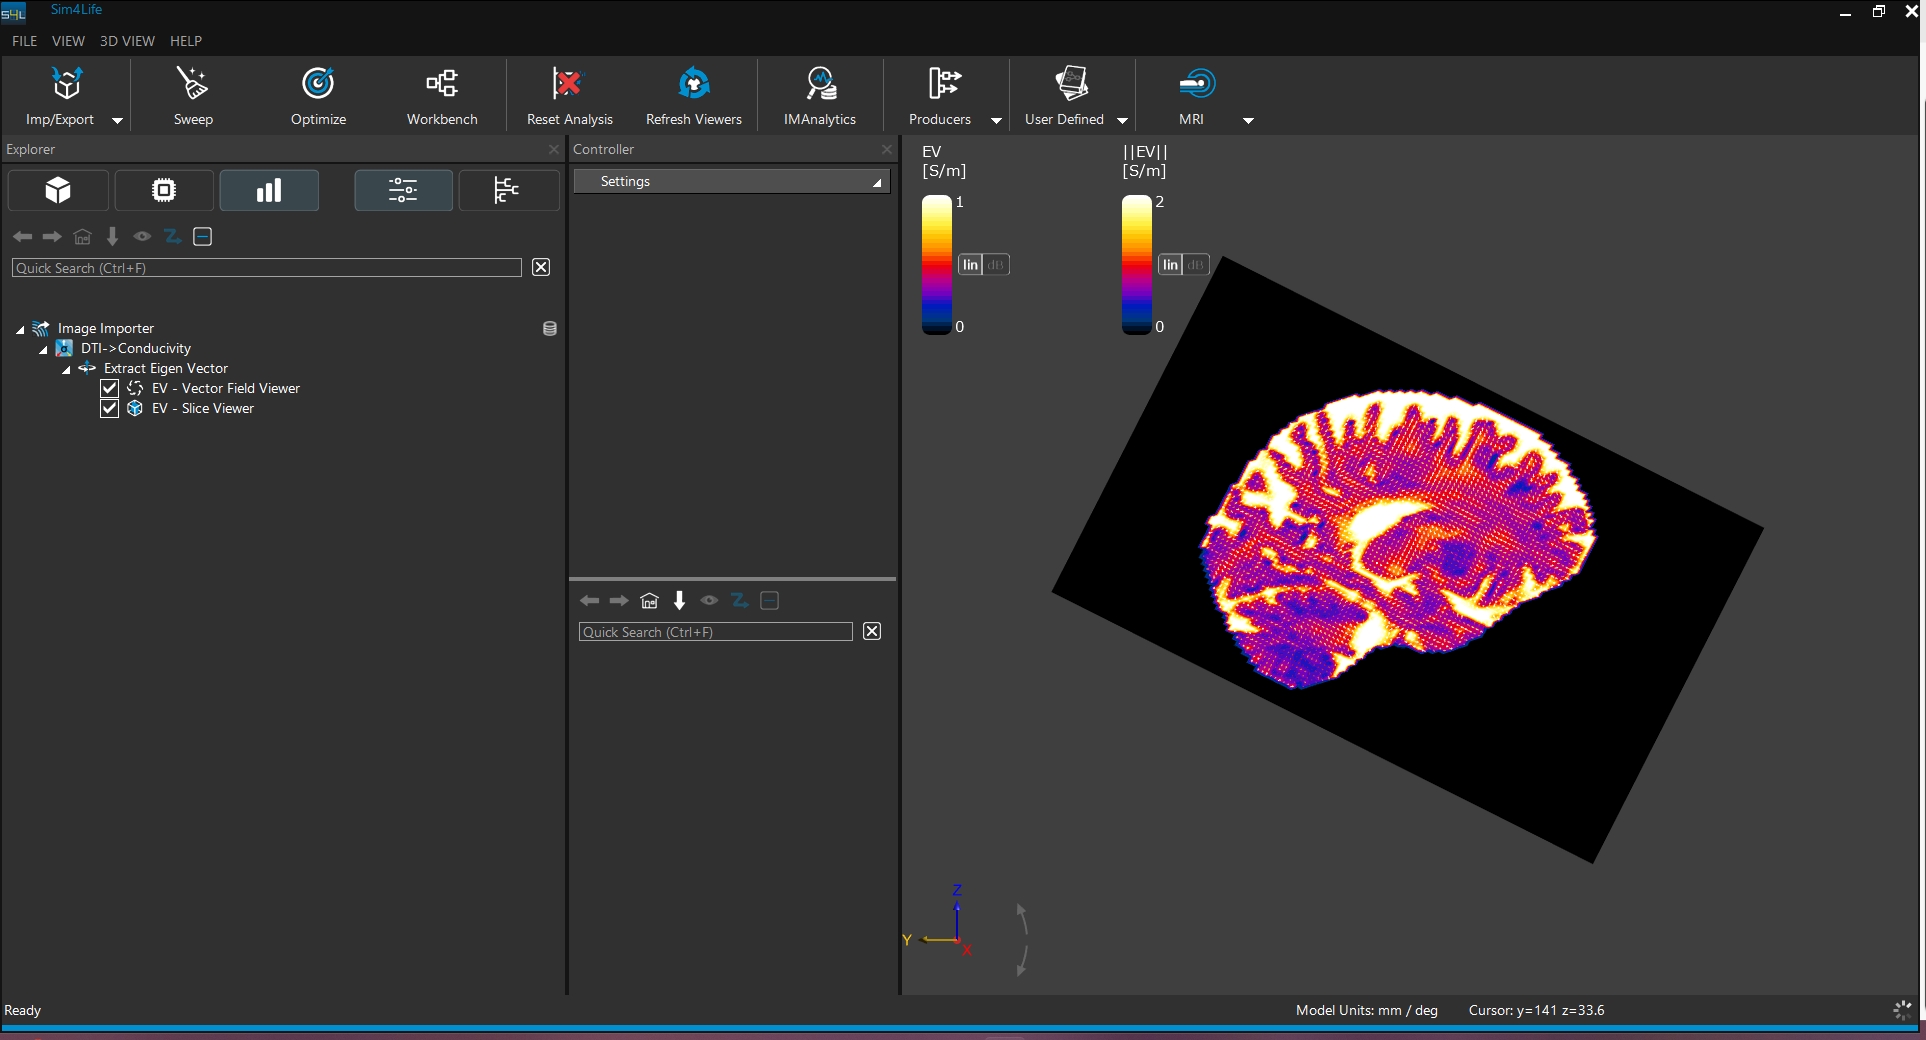
Task: Open the User Defined dropdown arrow
Action: pyautogui.click(x=1122, y=120)
